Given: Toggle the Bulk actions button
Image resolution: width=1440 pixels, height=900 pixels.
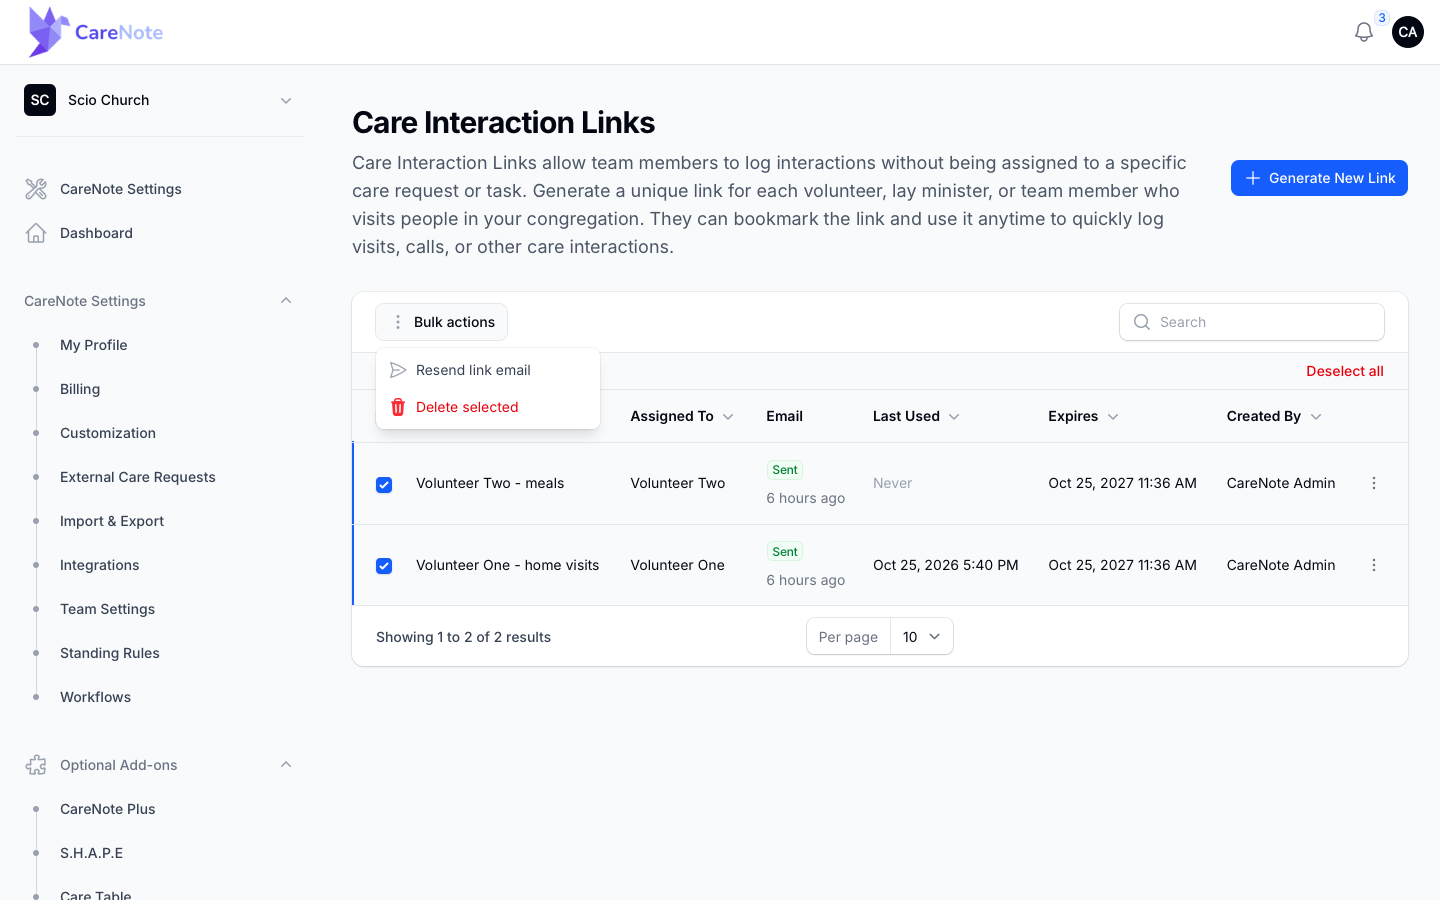Looking at the screenshot, I should 442,322.
